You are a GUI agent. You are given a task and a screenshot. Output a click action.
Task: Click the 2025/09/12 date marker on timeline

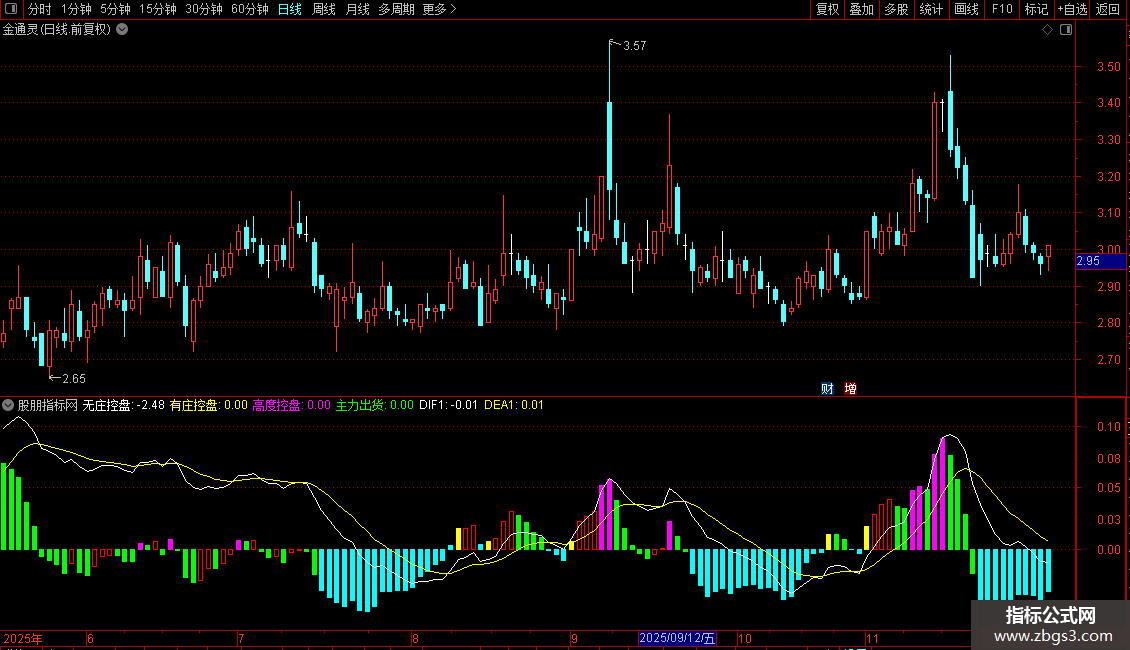(677, 638)
